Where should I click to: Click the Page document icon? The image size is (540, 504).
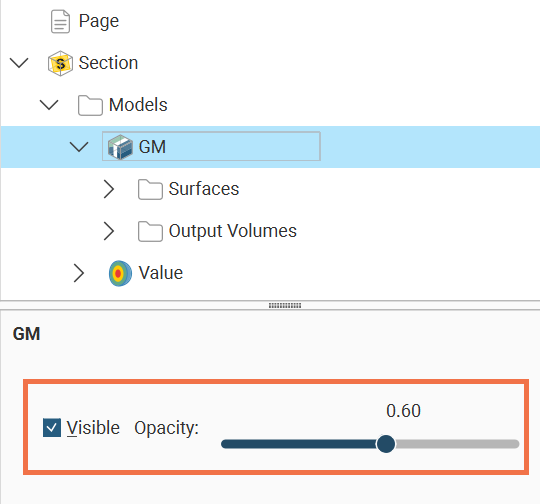[x=60, y=21]
